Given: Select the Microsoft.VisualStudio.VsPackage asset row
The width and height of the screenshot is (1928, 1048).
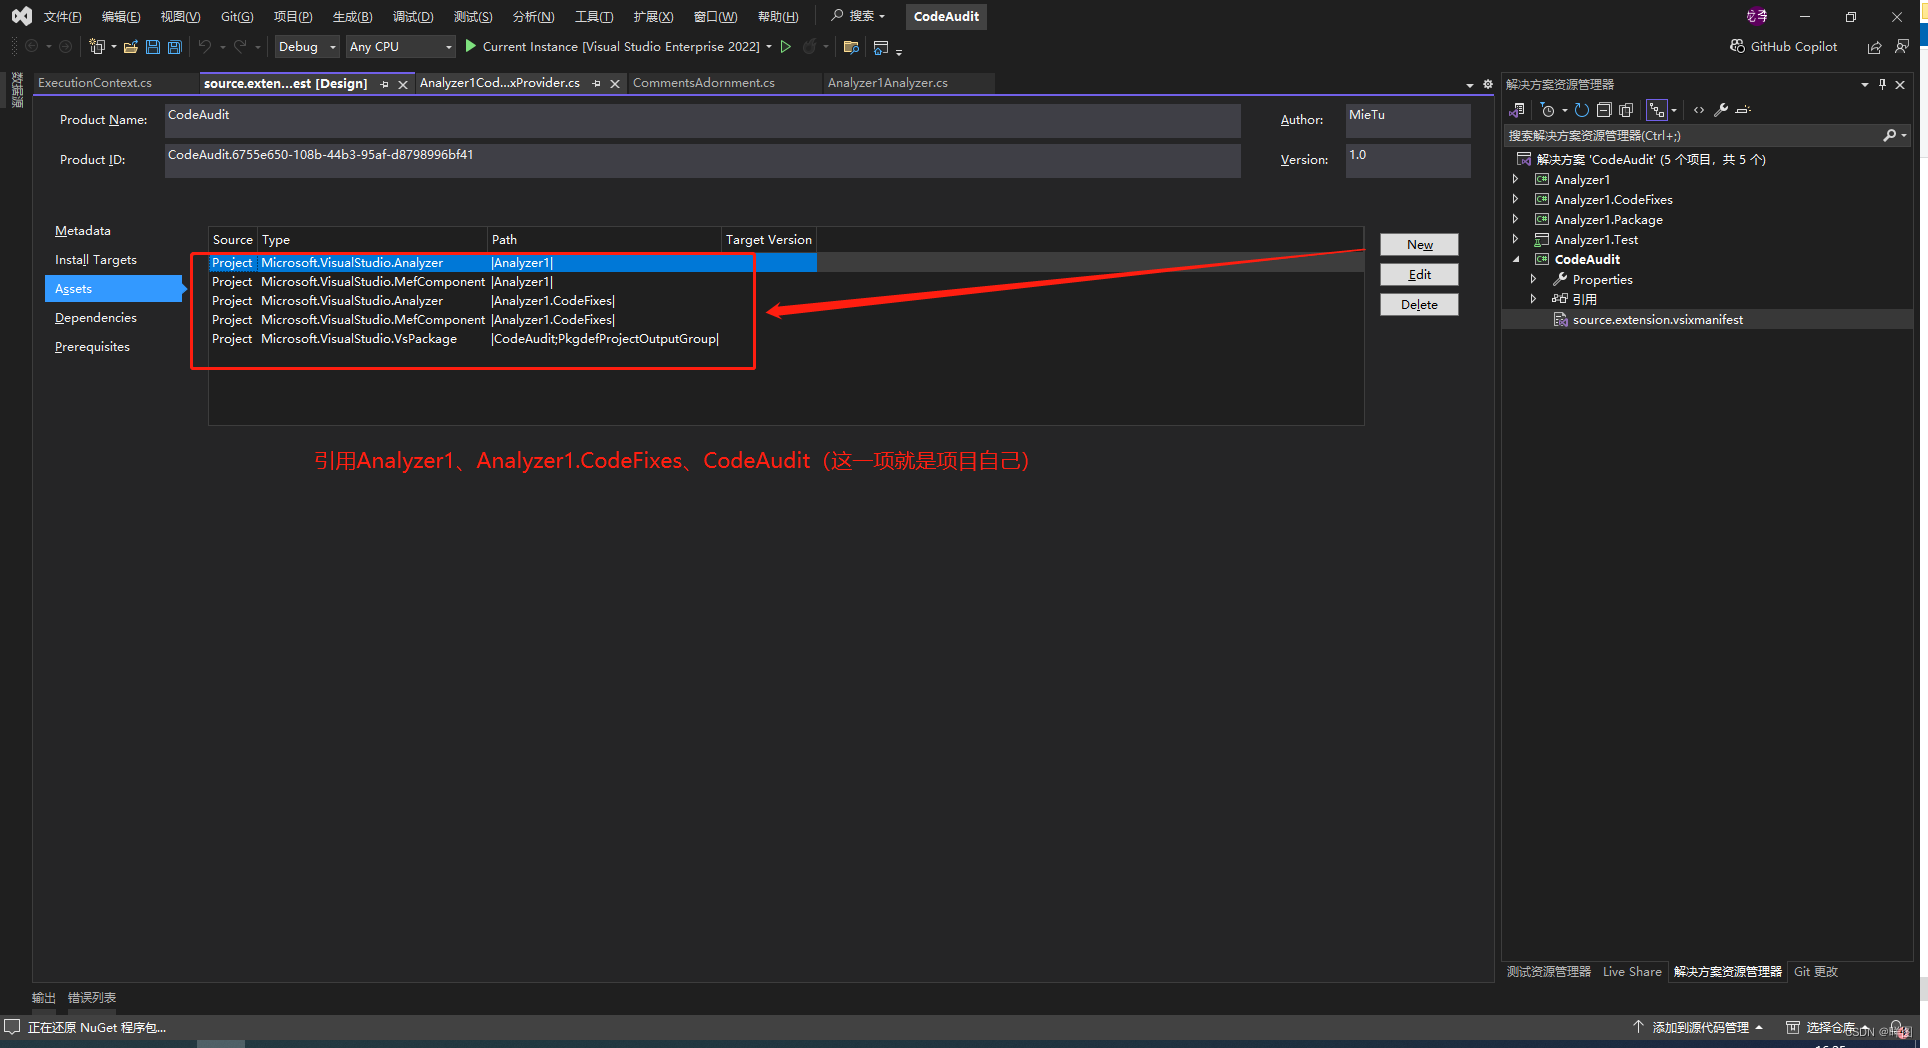Looking at the screenshot, I should click(465, 339).
